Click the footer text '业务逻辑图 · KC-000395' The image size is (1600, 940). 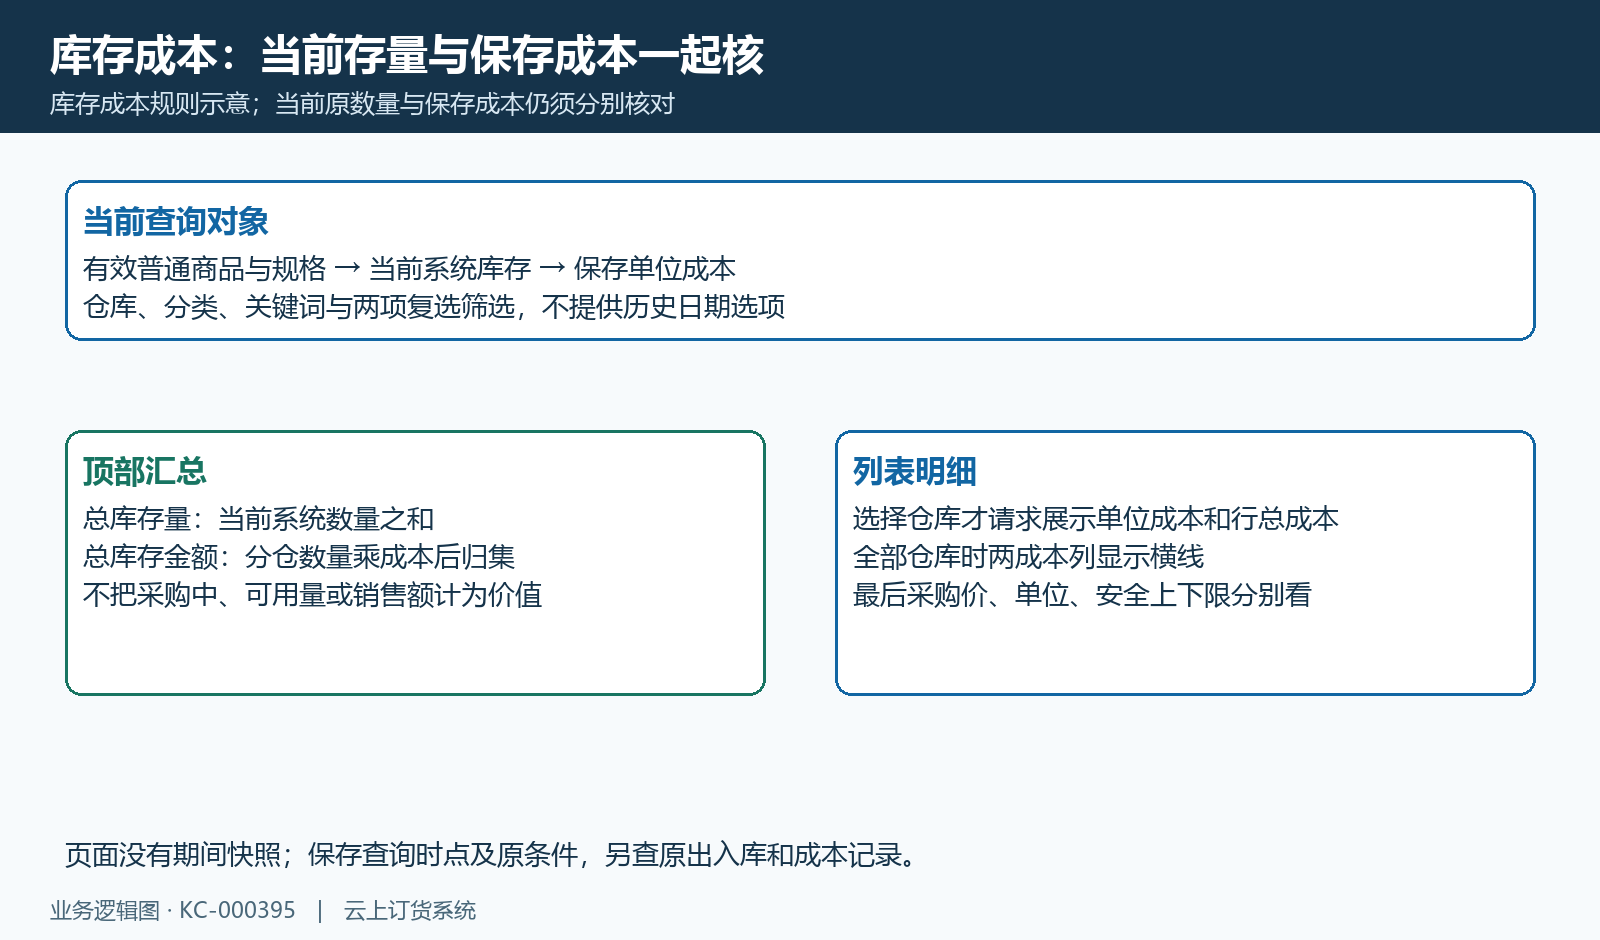pos(173,910)
